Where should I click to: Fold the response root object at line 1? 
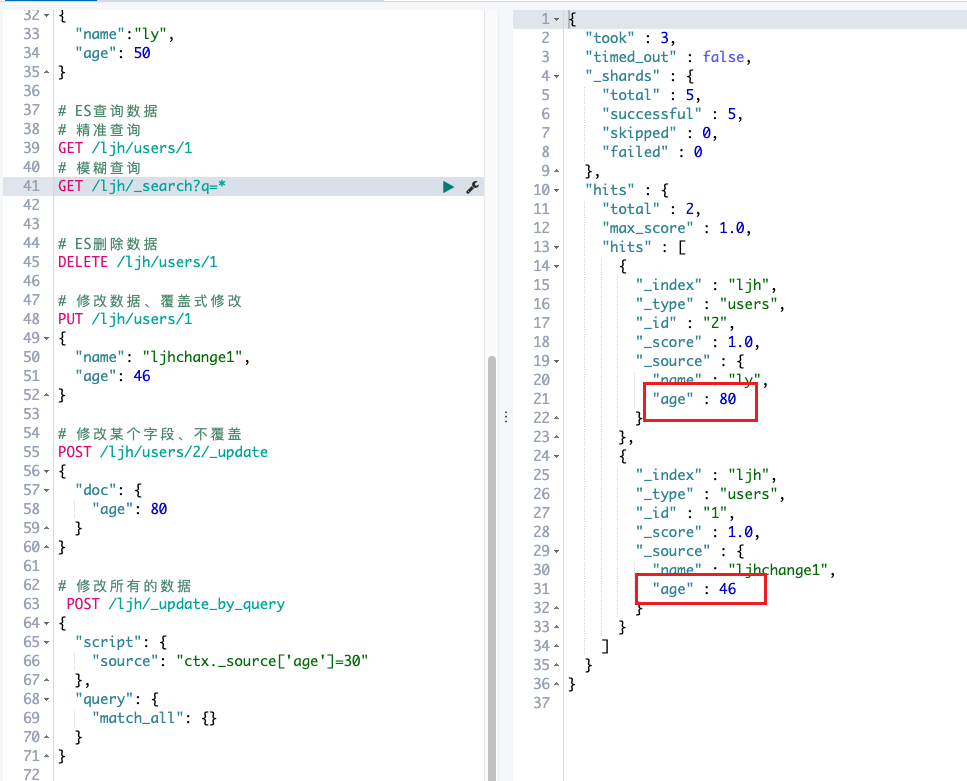pos(556,19)
